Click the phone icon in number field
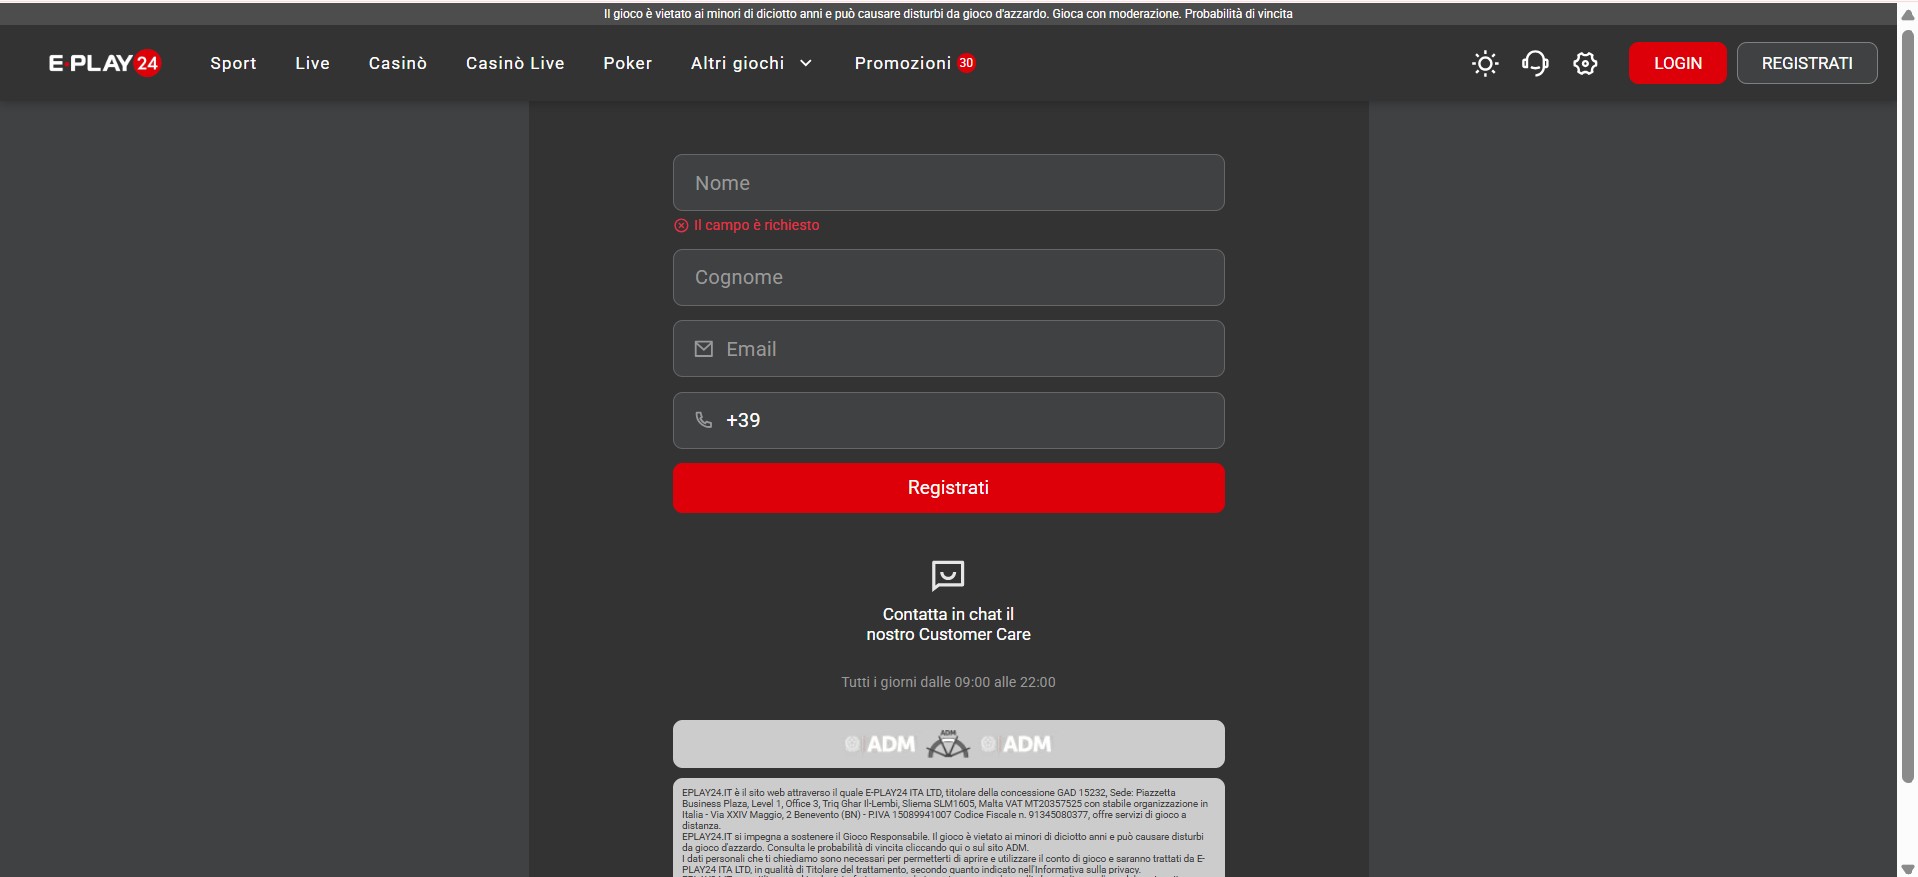 pos(704,420)
